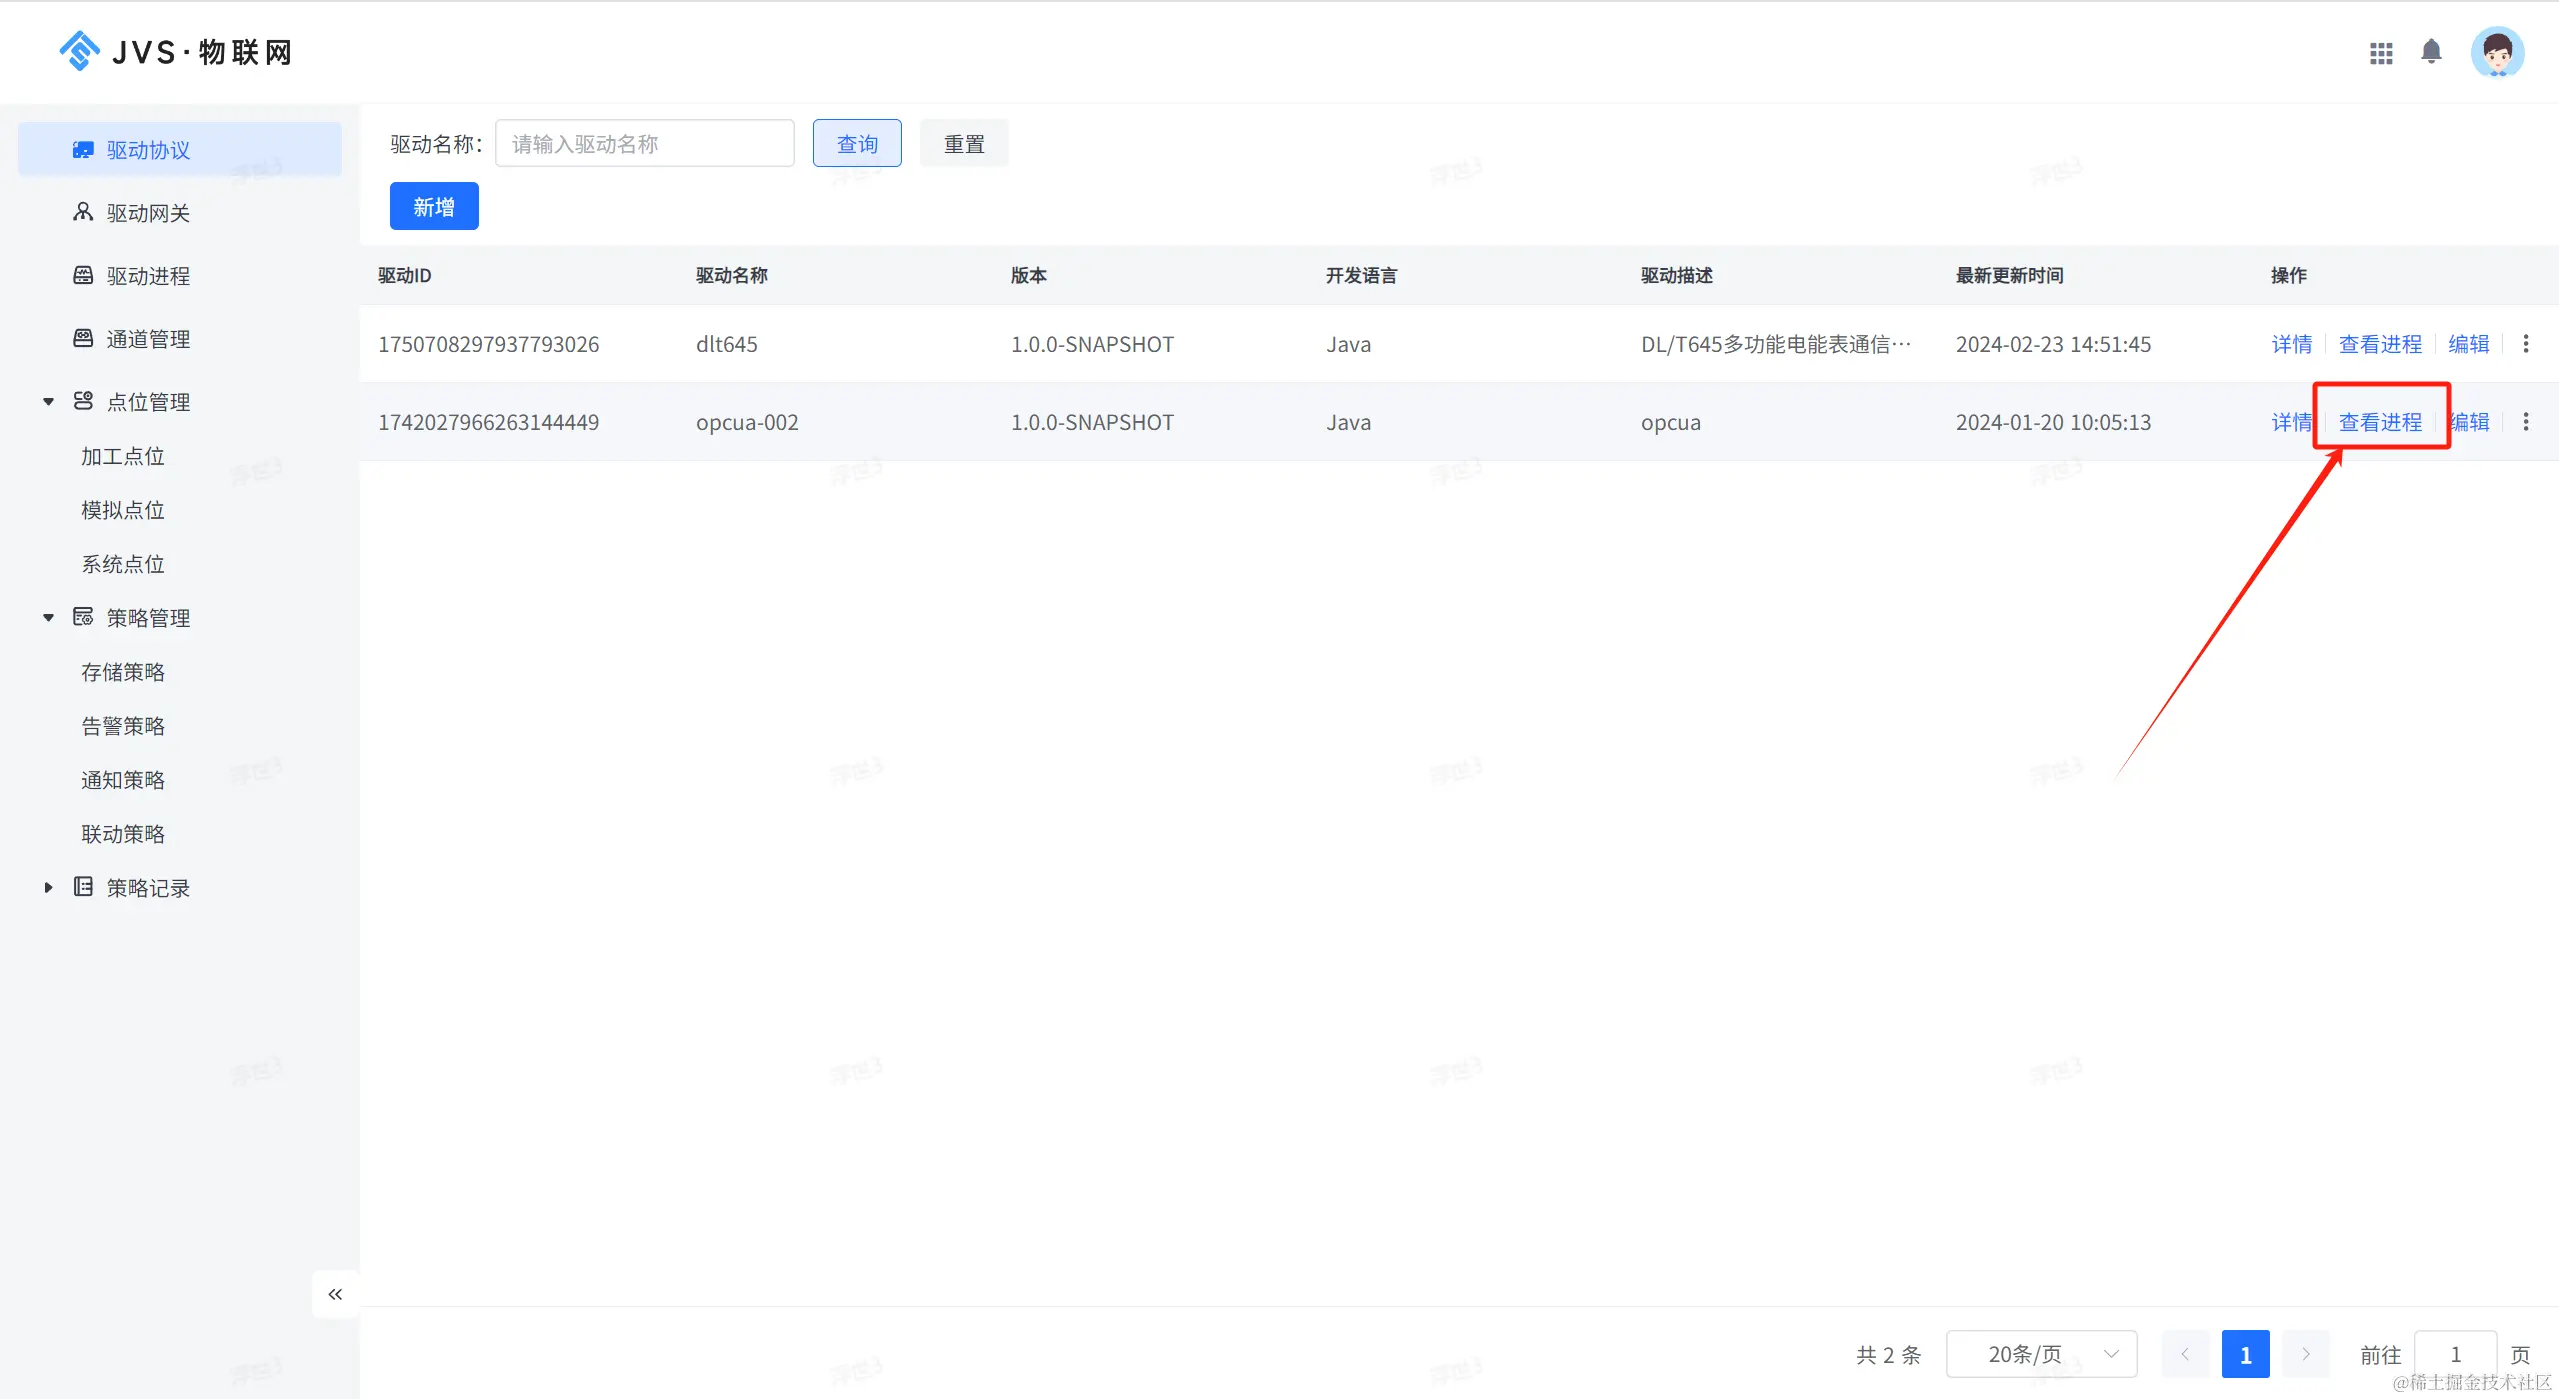Open 告警策略 submenu item
The height and width of the screenshot is (1399, 2559).
(x=123, y=726)
